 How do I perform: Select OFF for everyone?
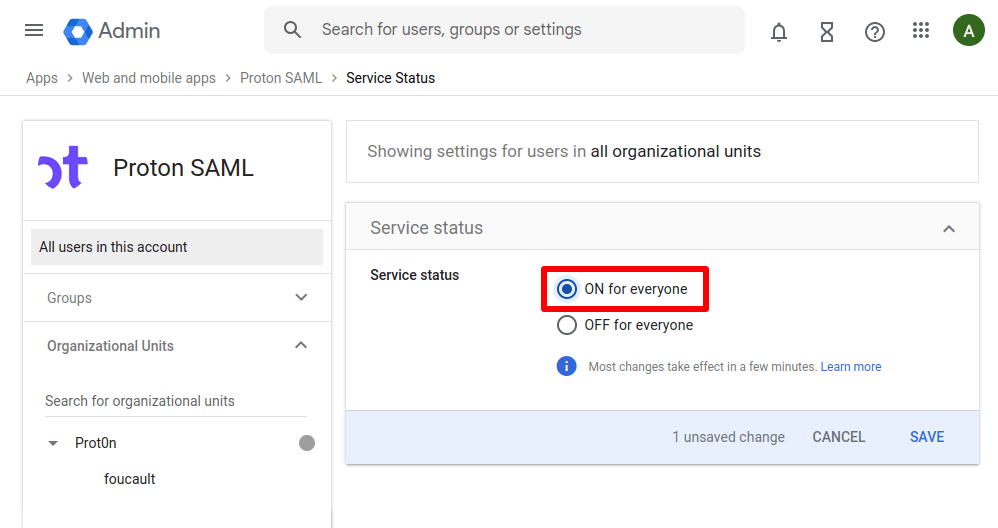[566, 325]
